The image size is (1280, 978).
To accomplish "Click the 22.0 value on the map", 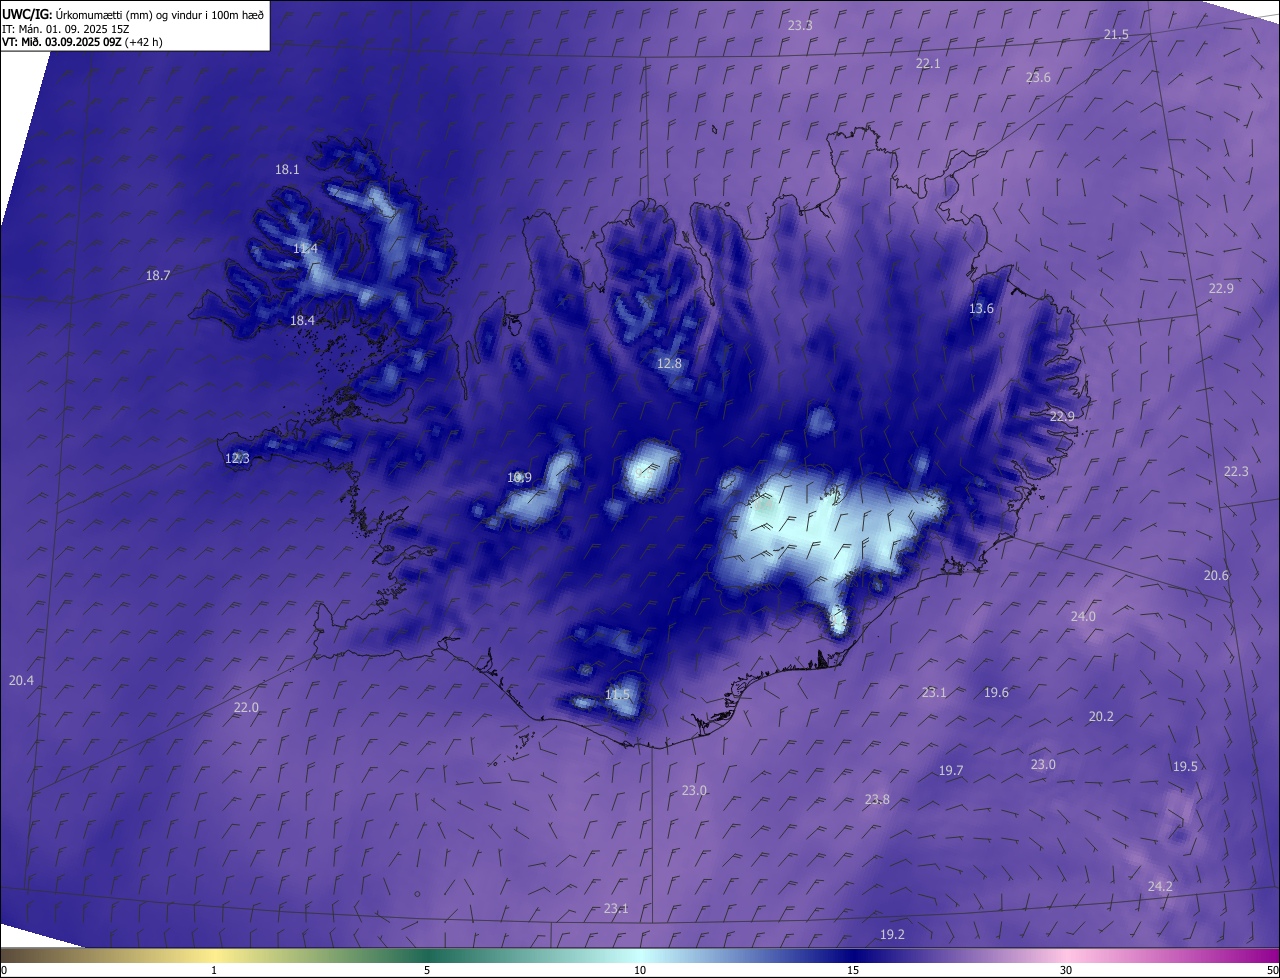I will [246, 707].
